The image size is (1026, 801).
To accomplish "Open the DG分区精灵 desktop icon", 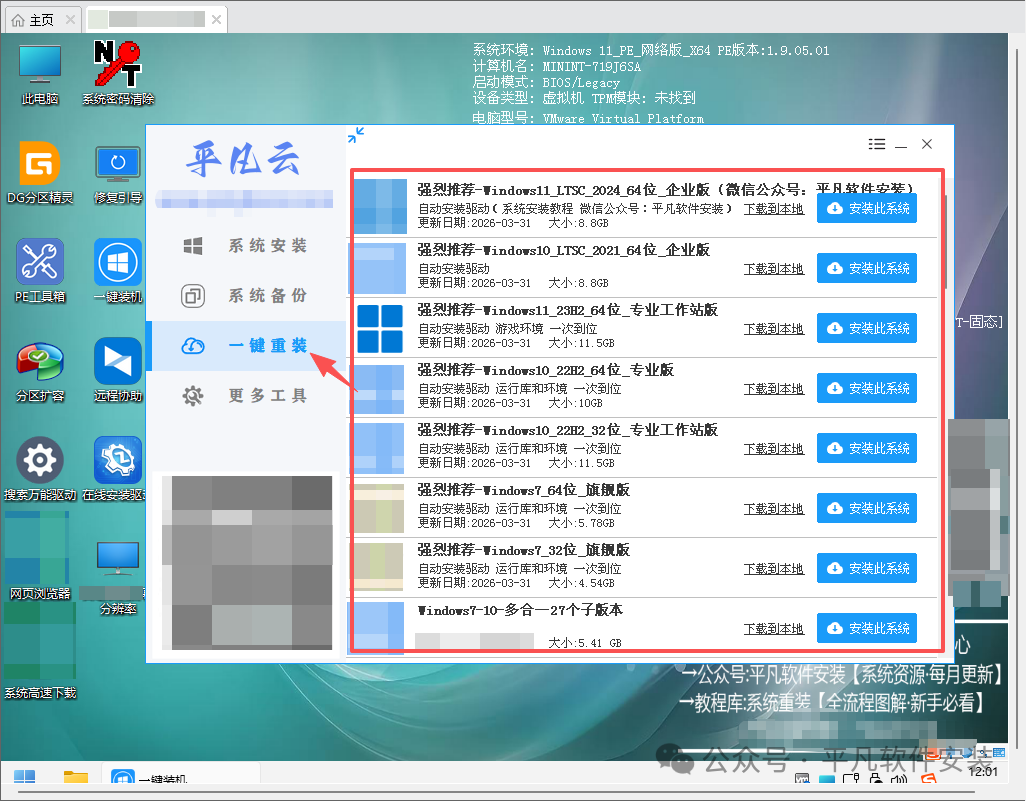I will point(40,172).
